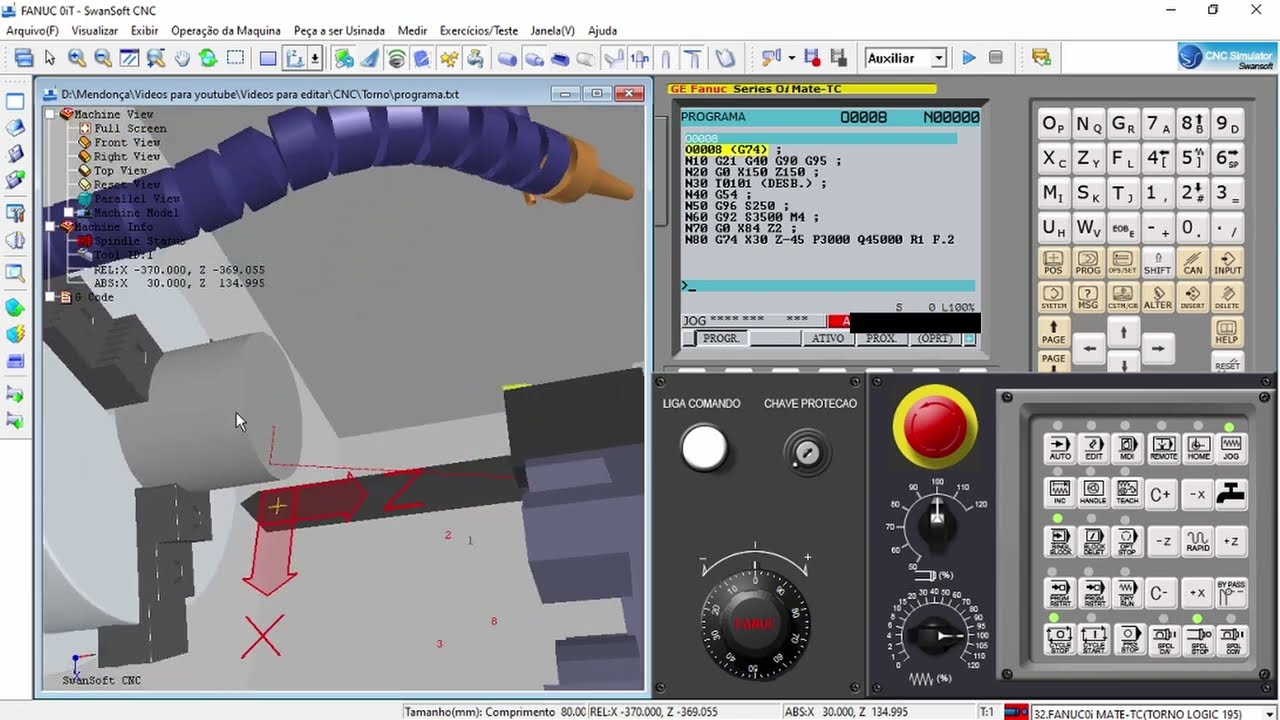Screen dimensions: 1280x720
Task: Toggle the TEACH mode key
Action: pos(1128,491)
